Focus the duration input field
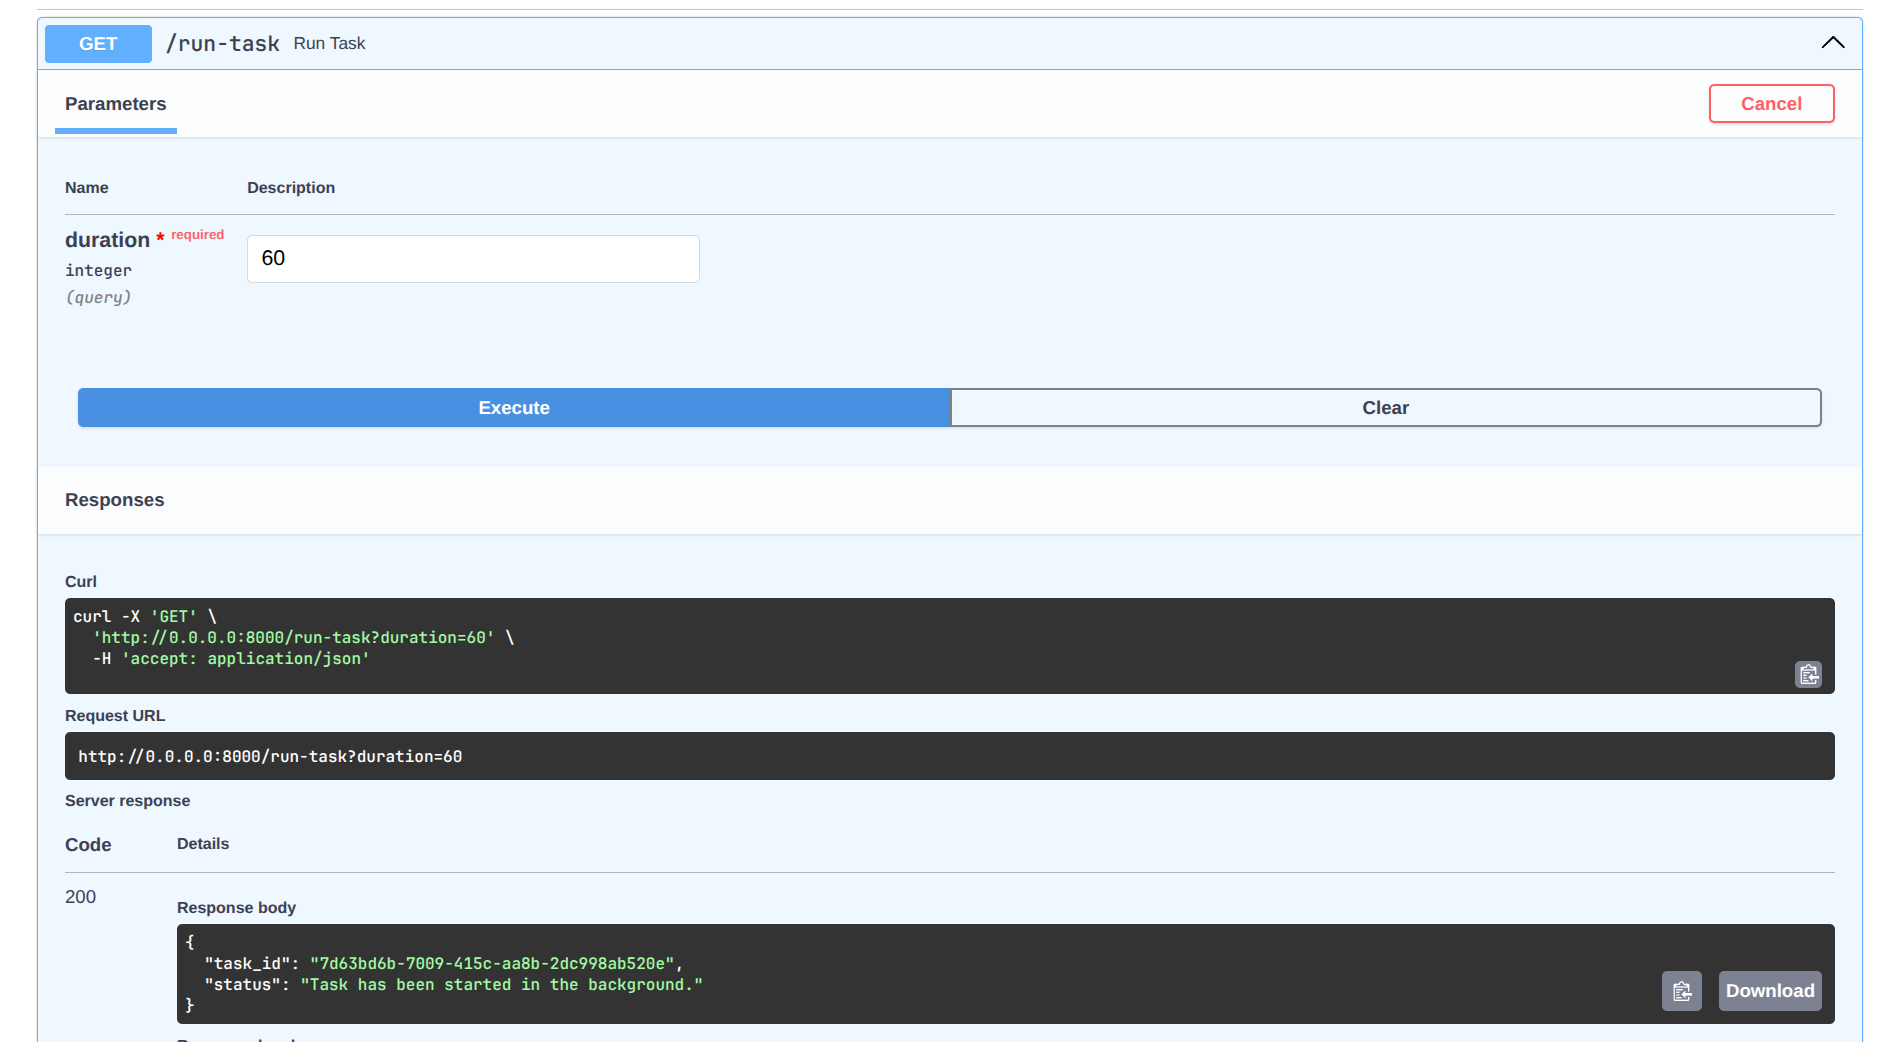 (x=473, y=259)
